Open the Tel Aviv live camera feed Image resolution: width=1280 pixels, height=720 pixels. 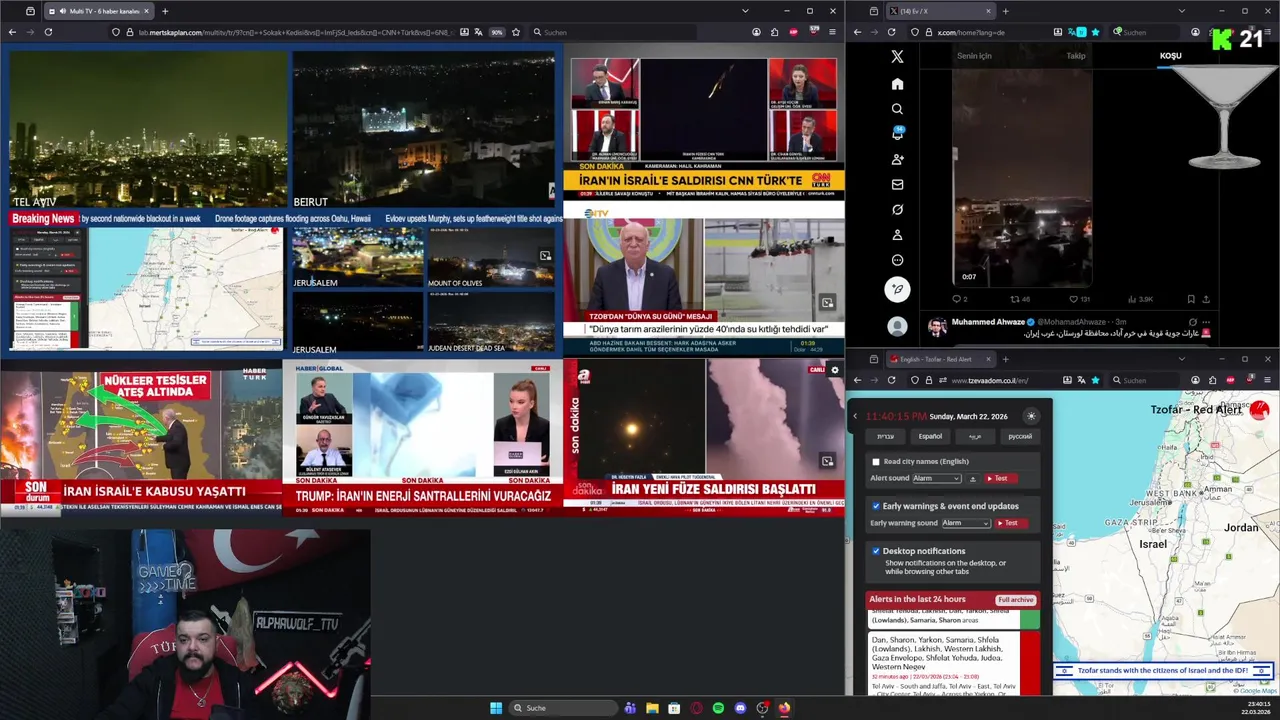tap(148, 130)
